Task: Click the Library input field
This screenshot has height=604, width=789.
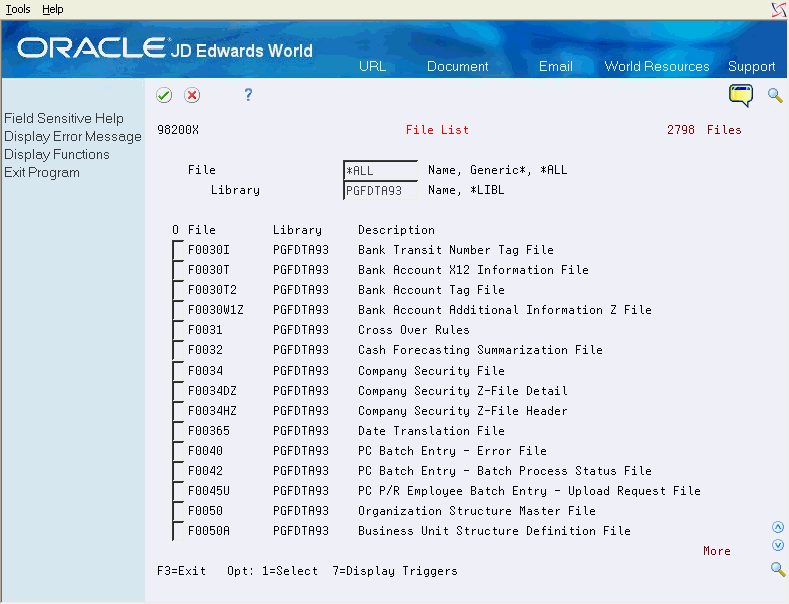Action: coord(380,191)
